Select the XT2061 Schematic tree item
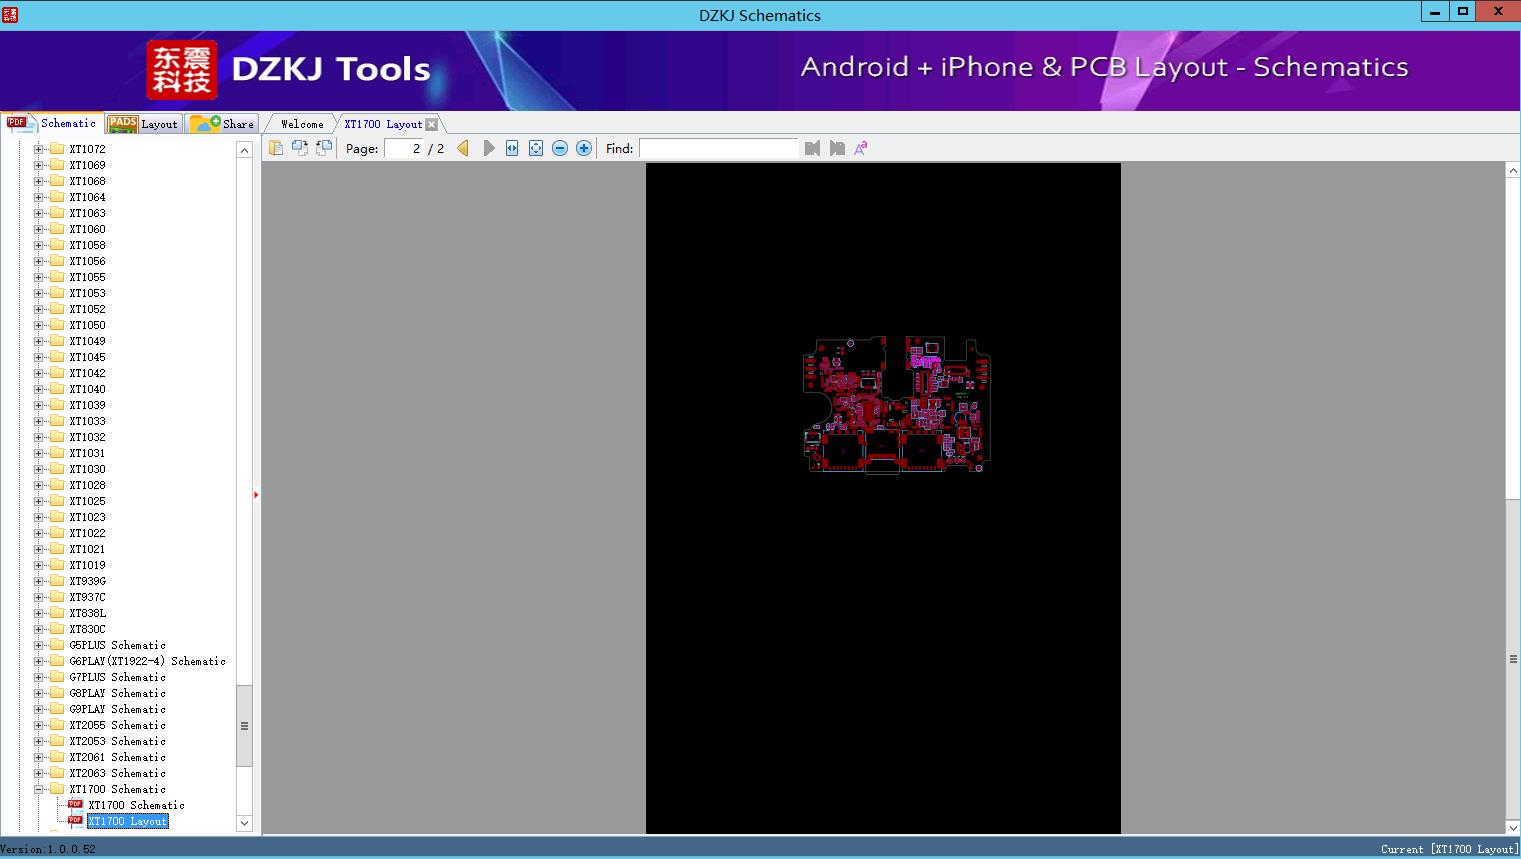 pos(117,757)
